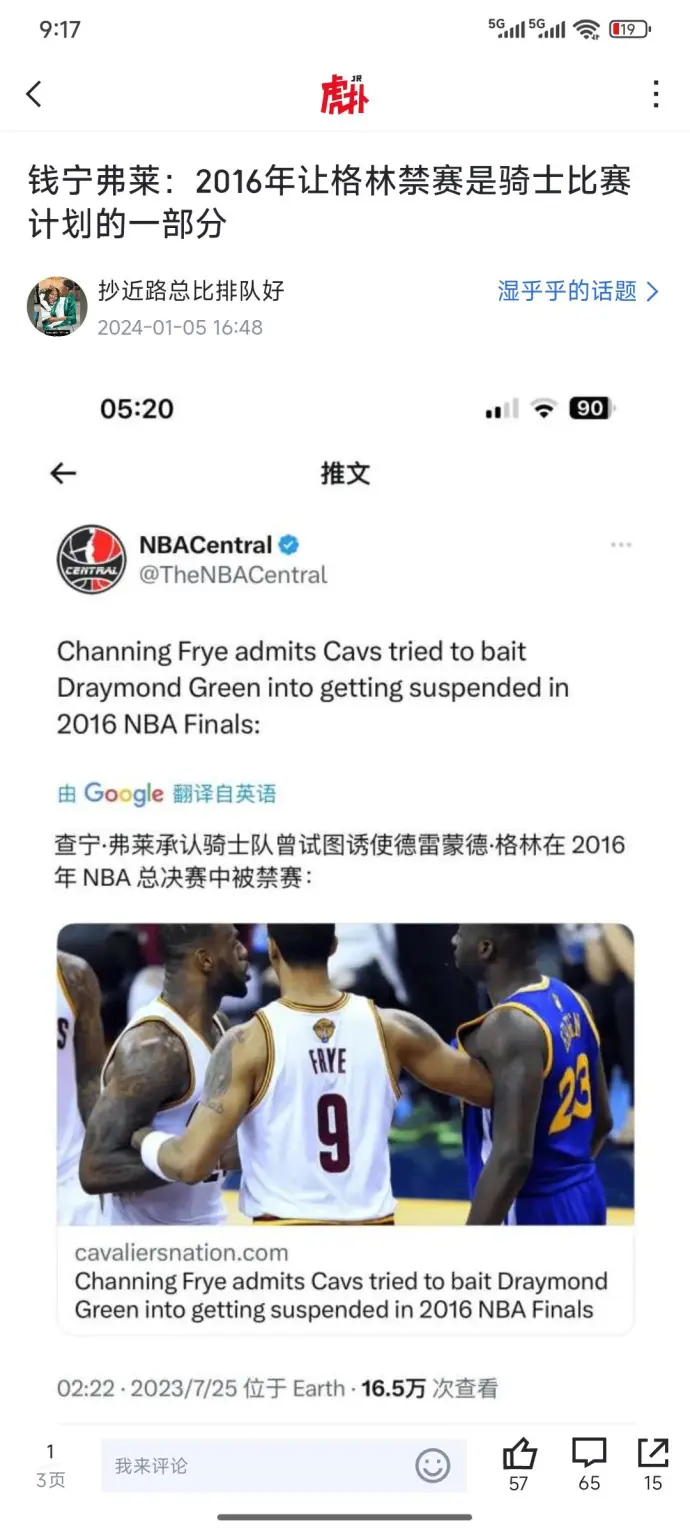The image size is (690, 1533).
Task: Tap the post title about 2016年格林禁赛
Action: pos(329,203)
